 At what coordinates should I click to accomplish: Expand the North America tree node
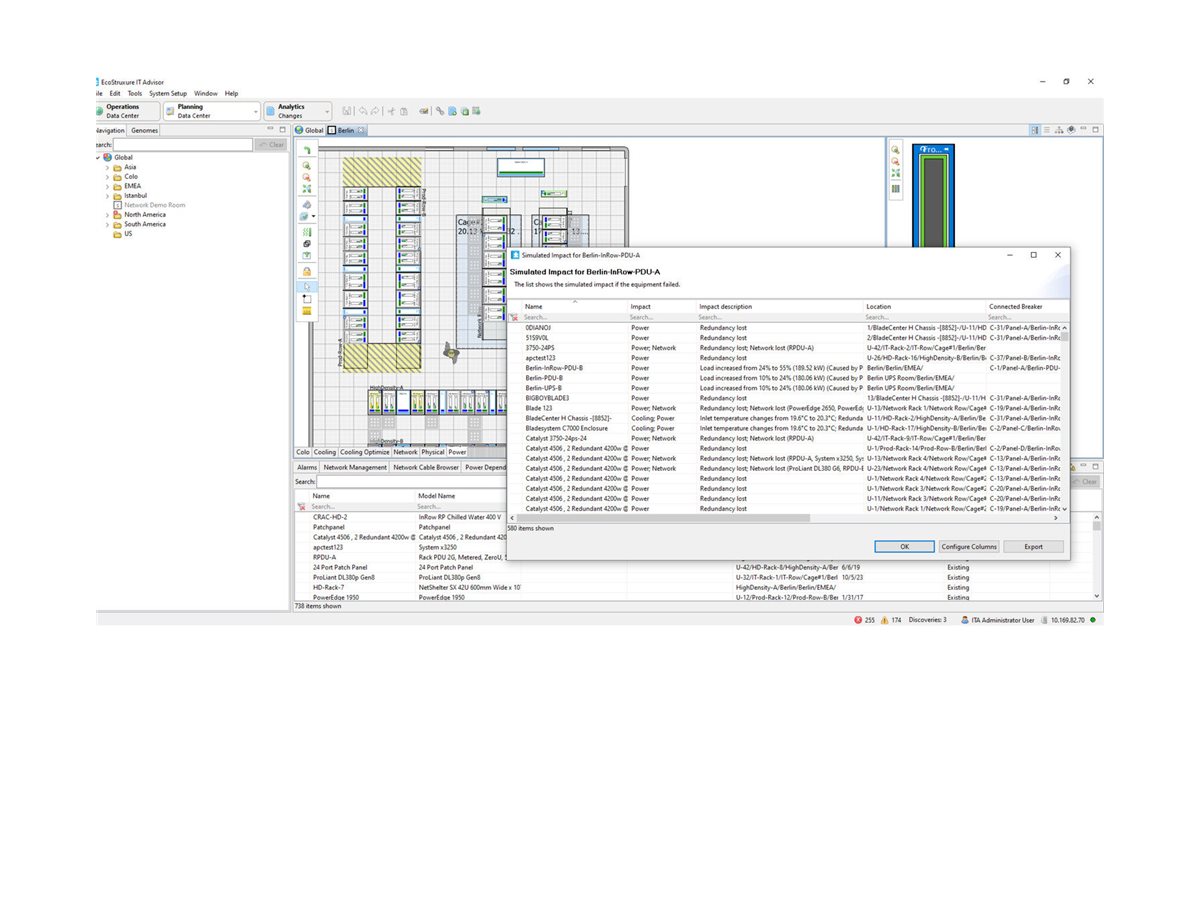[x=108, y=214]
